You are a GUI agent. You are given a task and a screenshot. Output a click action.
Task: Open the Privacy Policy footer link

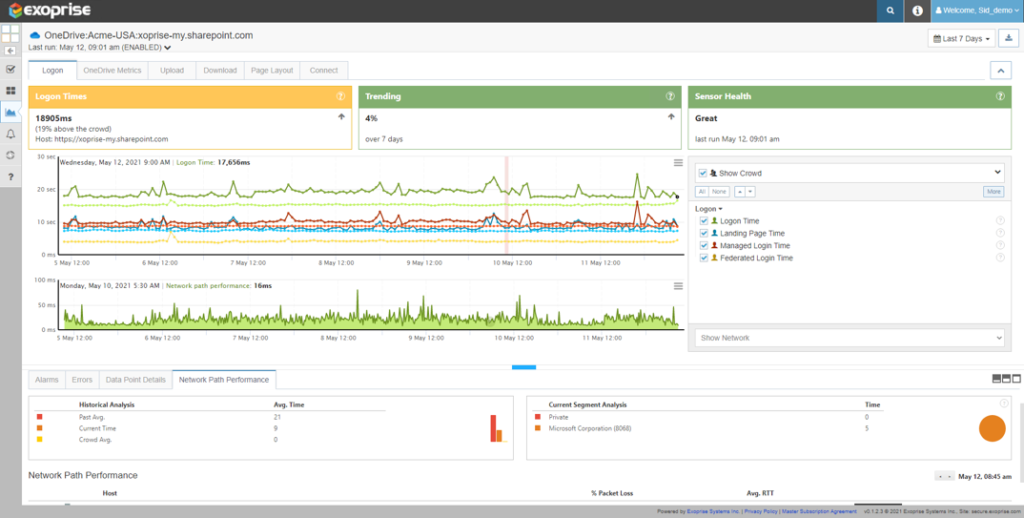761,511
